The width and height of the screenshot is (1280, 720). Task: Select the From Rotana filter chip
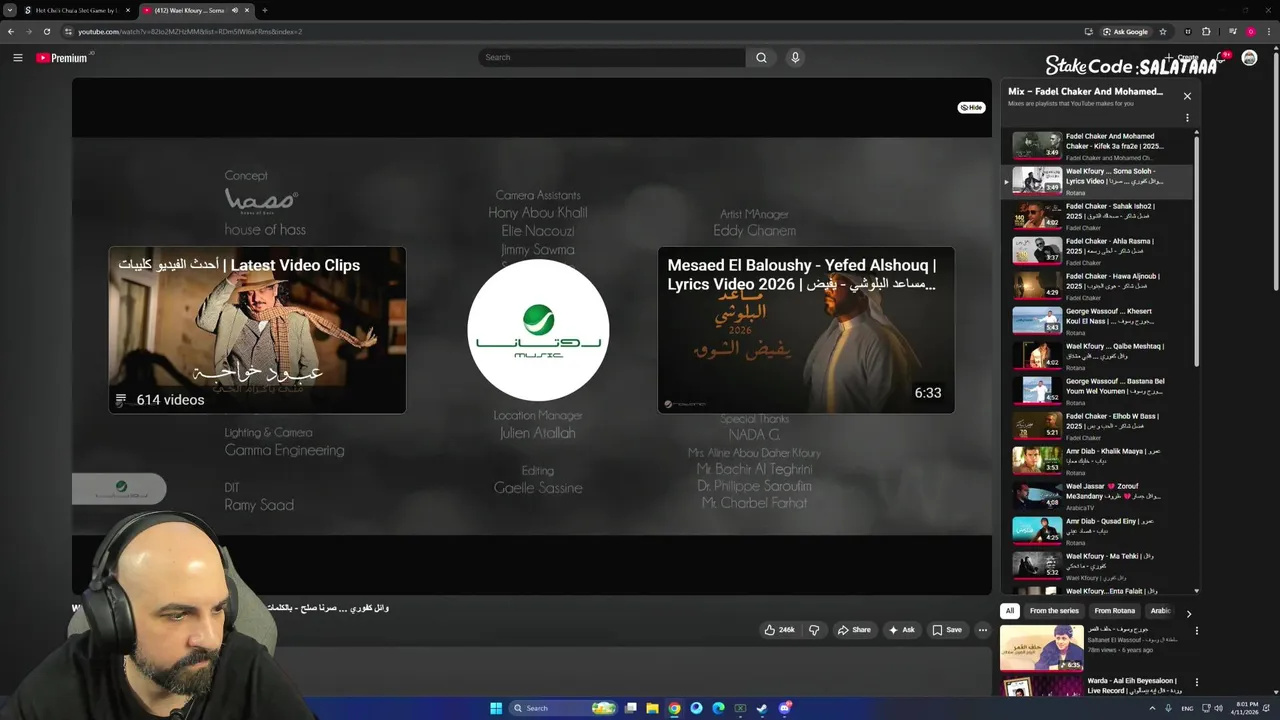tap(1114, 611)
